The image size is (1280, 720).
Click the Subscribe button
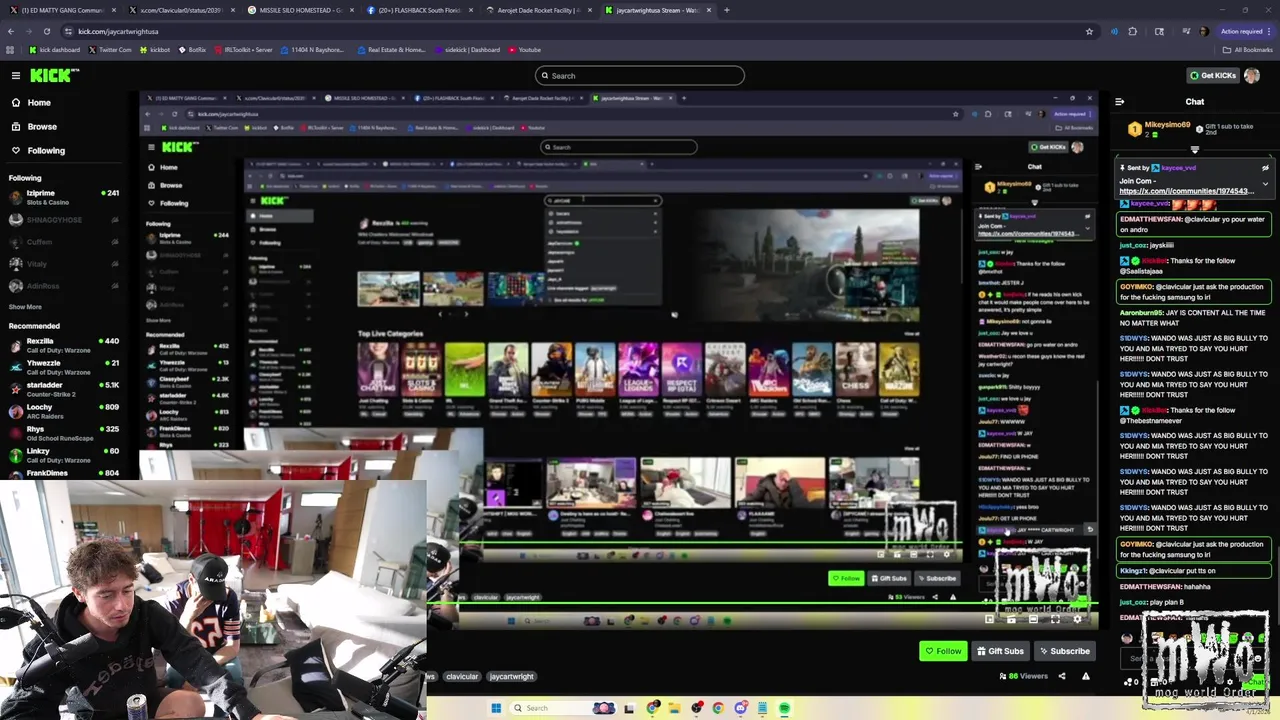[x=1064, y=651]
